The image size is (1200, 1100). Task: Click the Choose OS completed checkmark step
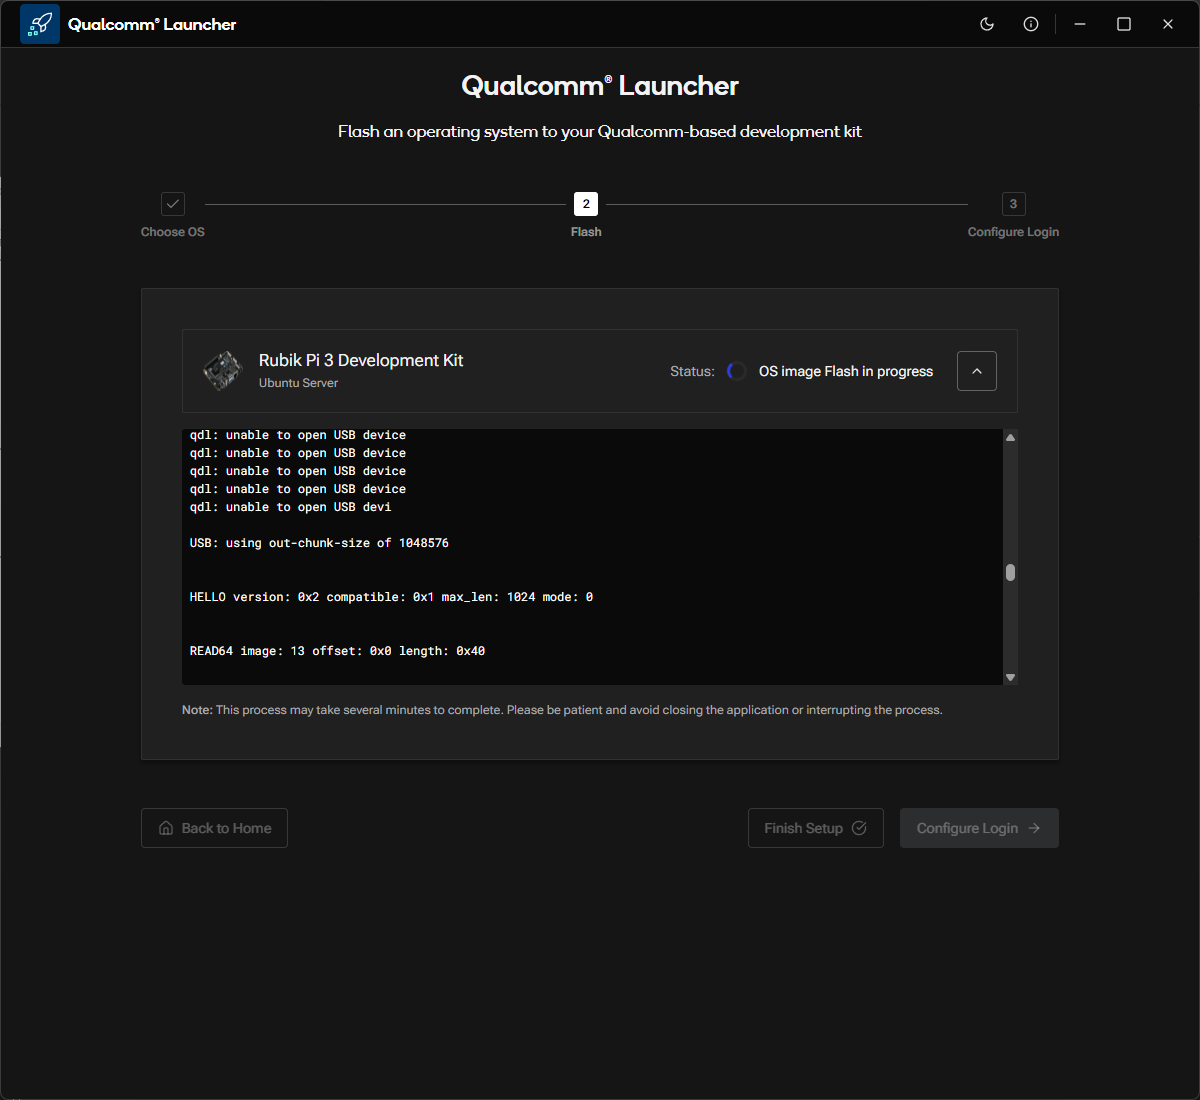pyautogui.click(x=173, y=204)
